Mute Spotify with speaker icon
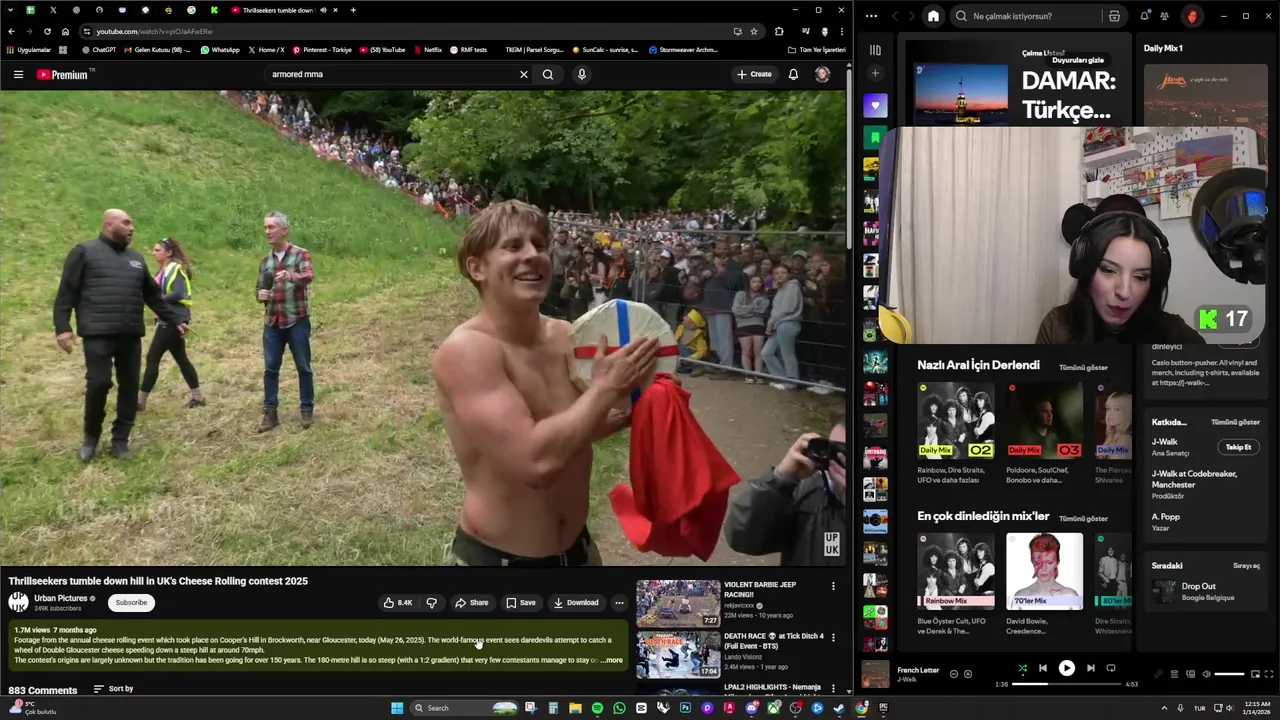 pyautogui.click(x=1205, y=675)
